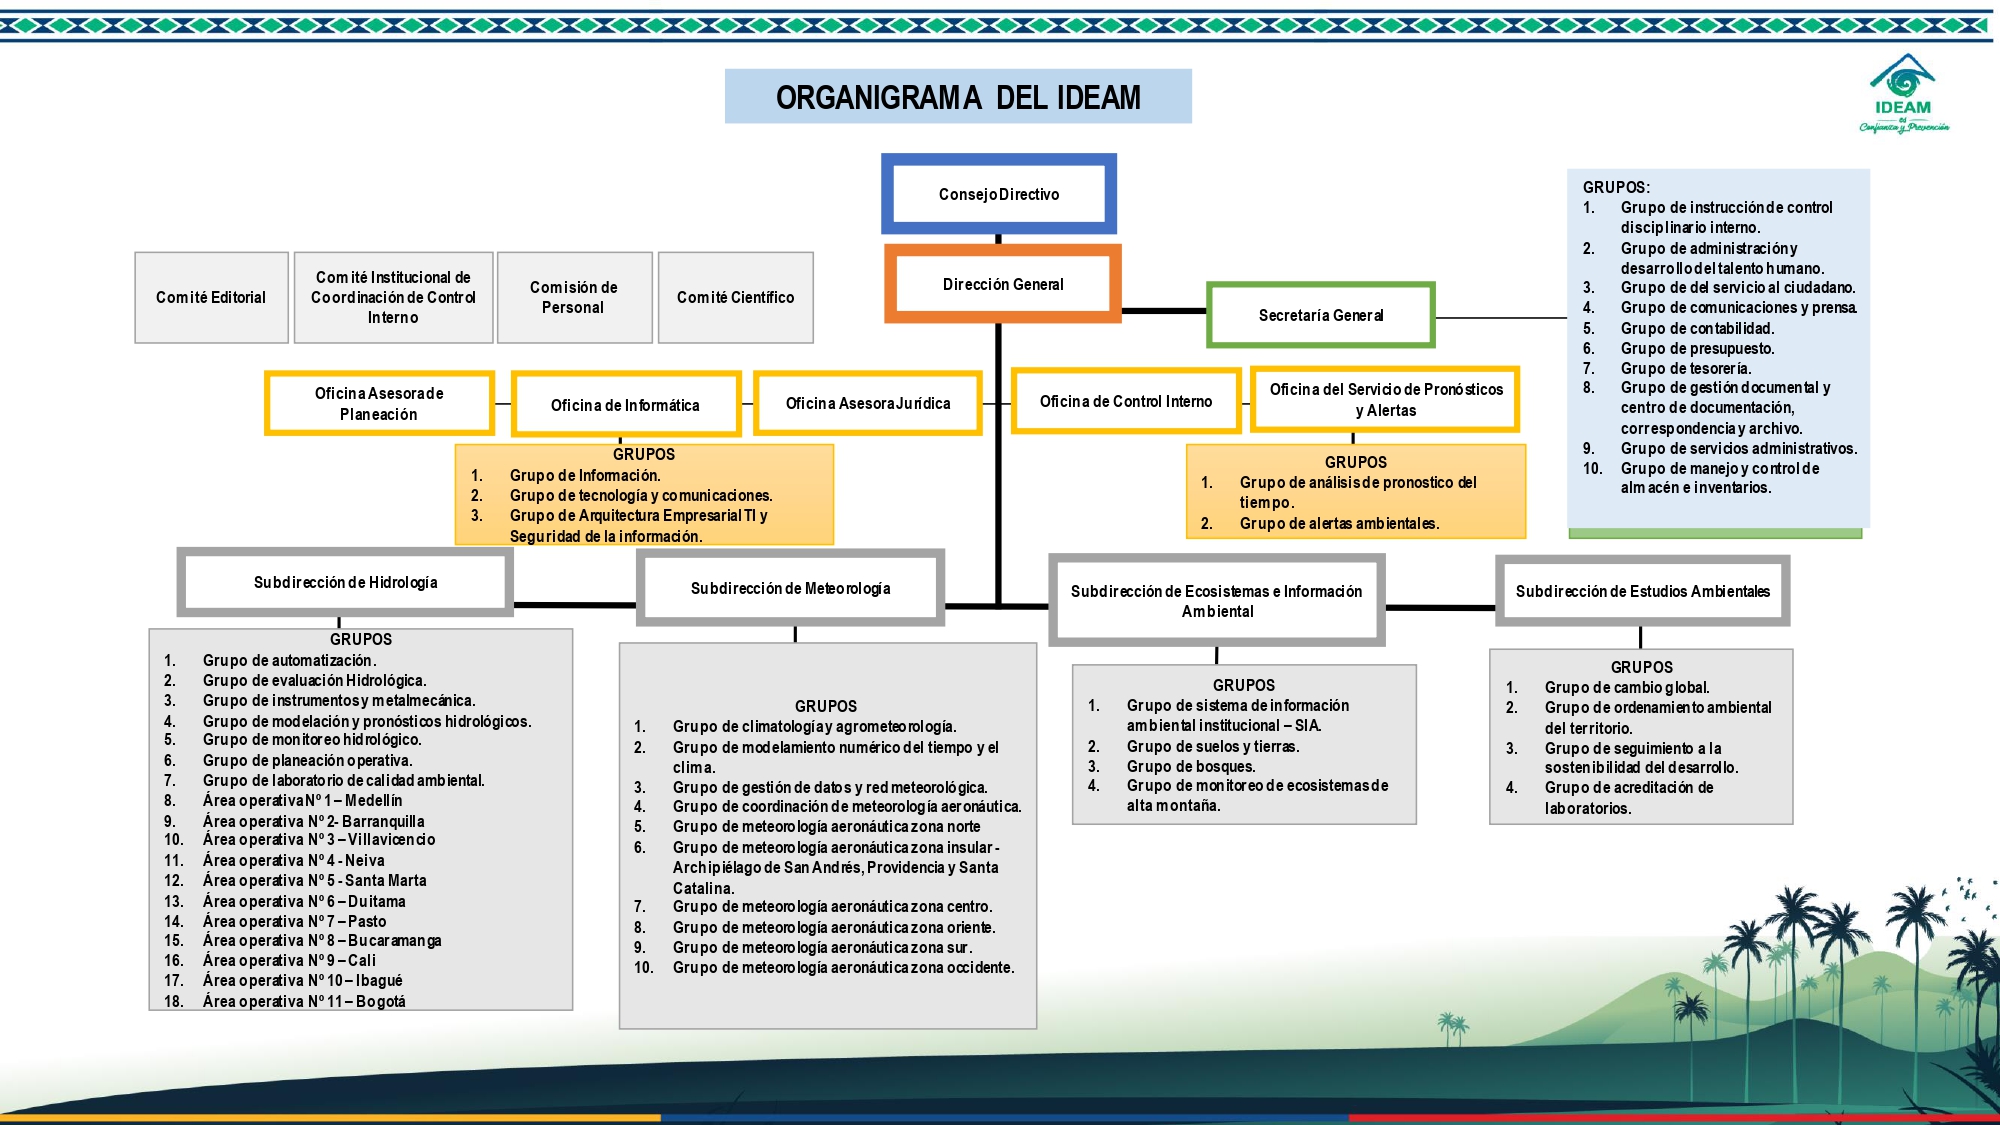Select 'Grupo de automatización.'
The width and height of the screenshot is (2000, 1125).
[x=290, y=660]
